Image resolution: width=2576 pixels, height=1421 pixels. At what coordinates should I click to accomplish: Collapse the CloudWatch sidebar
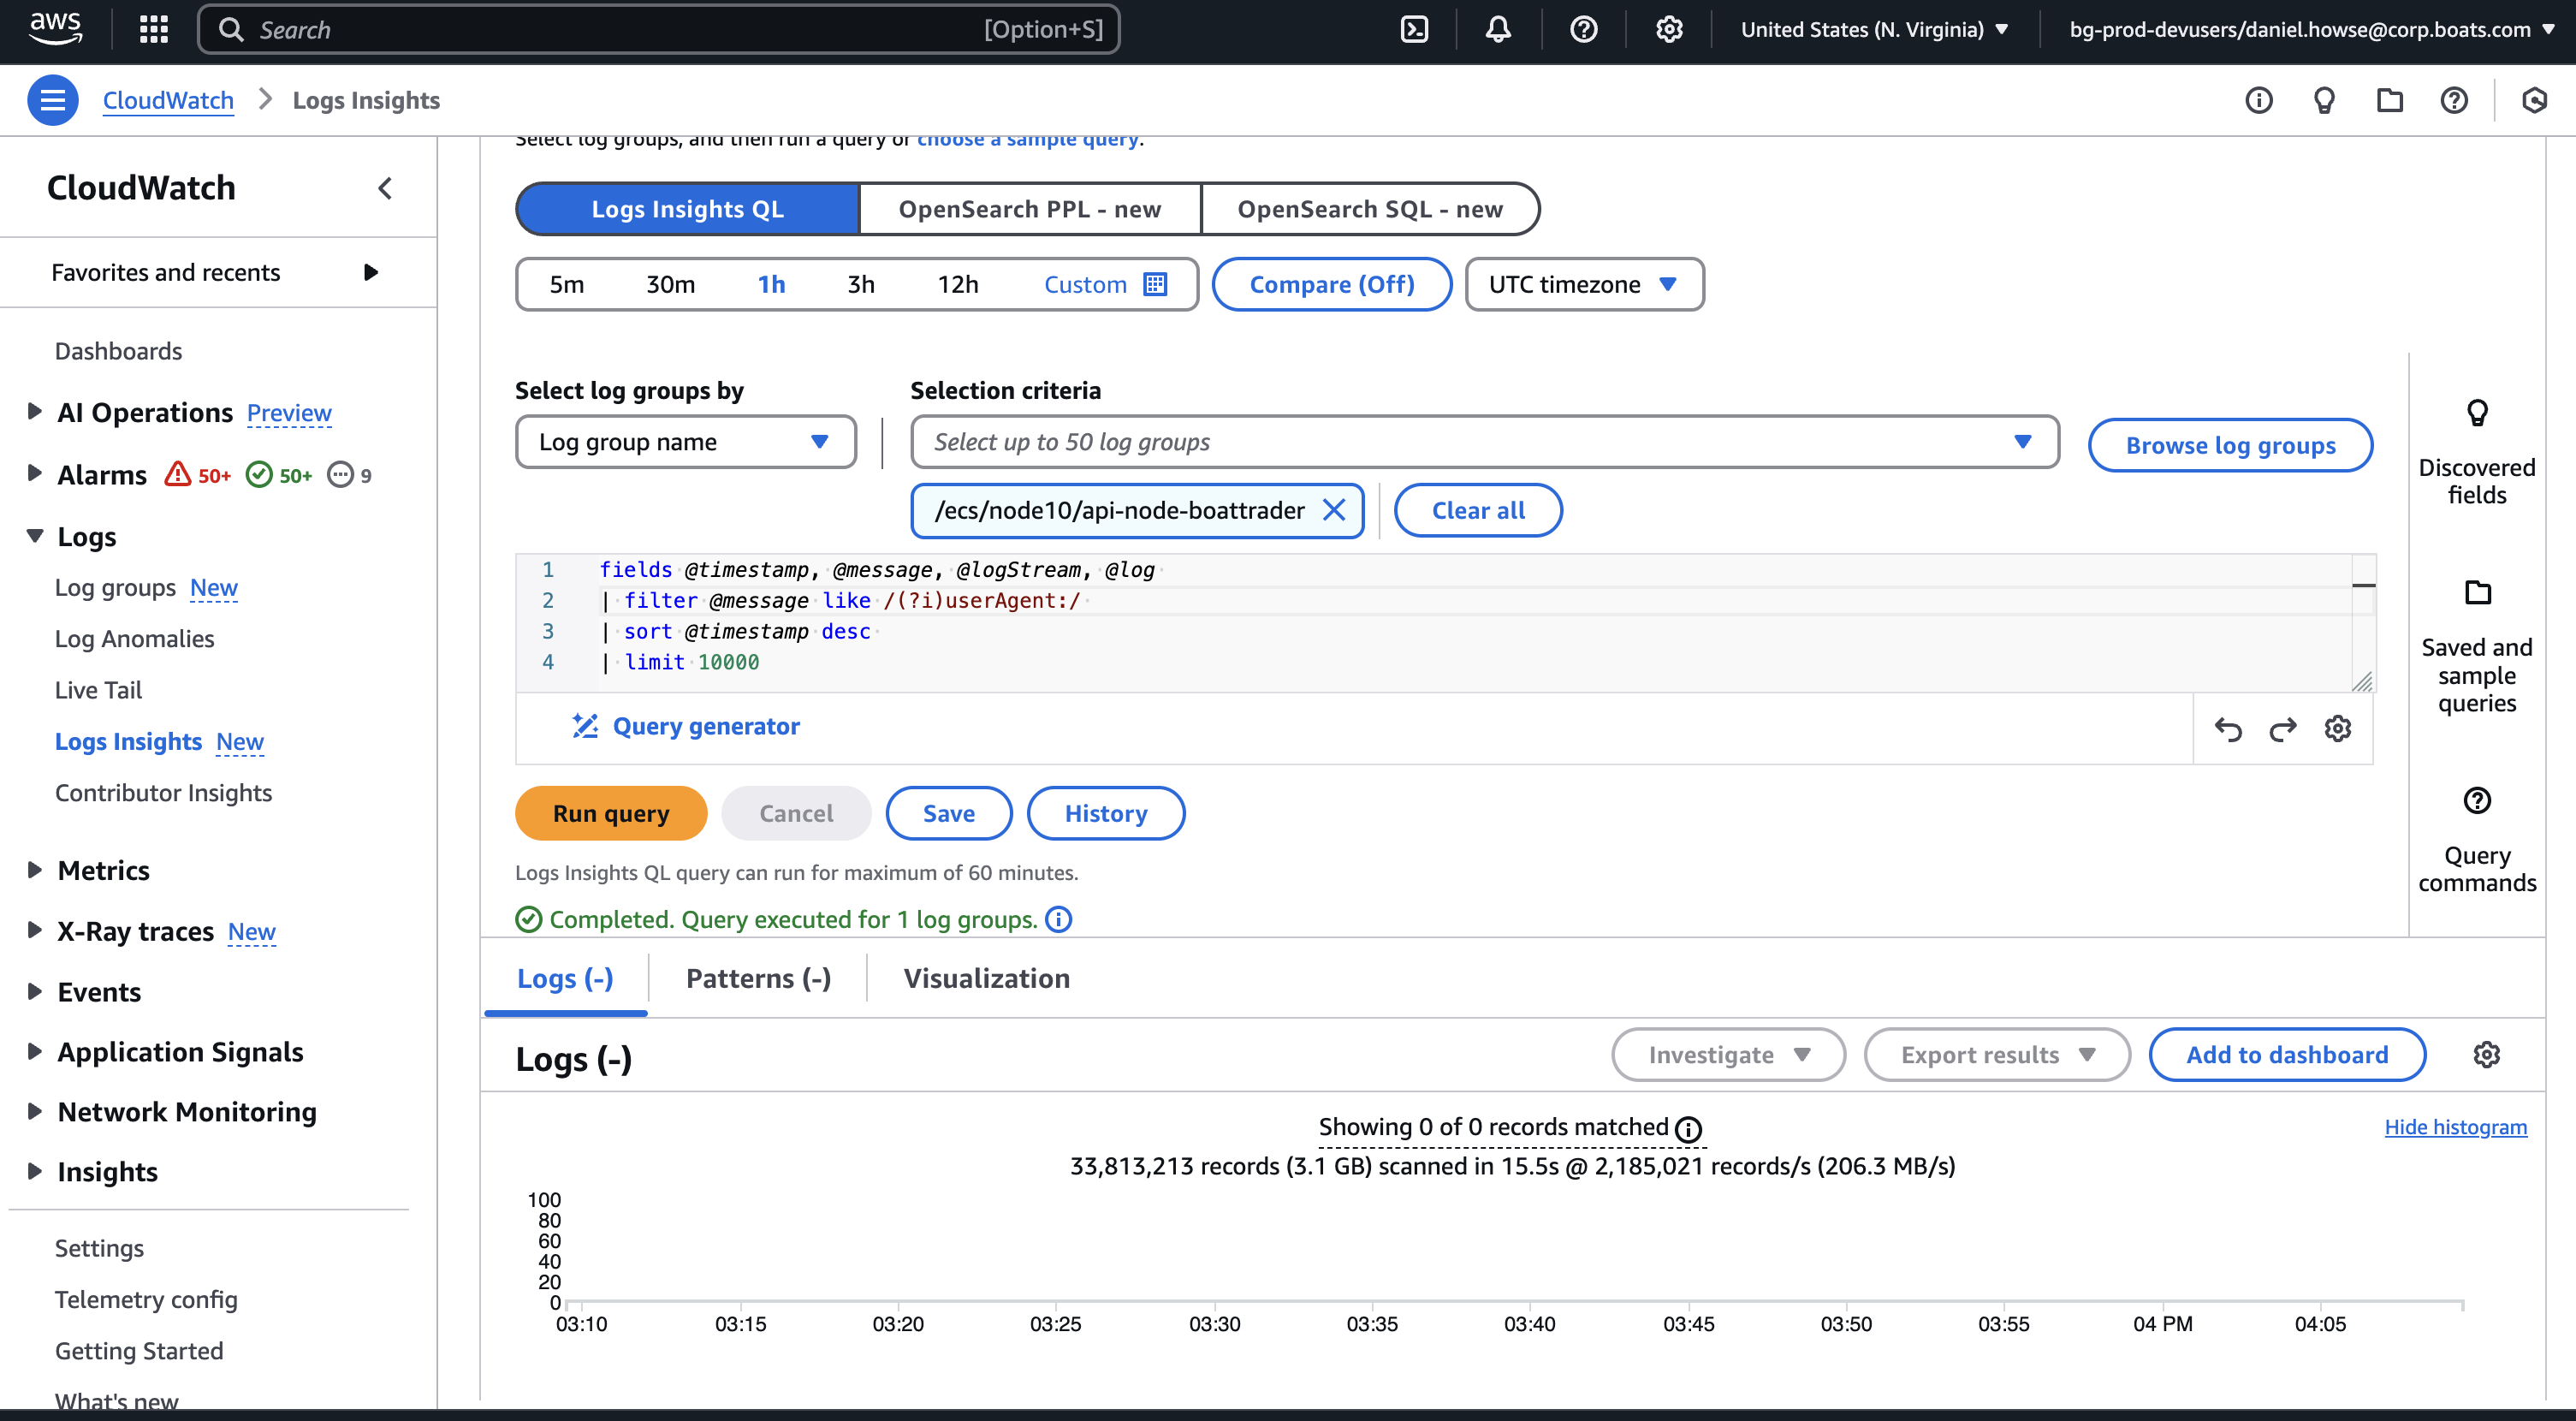pyautogui.click(x=385, y=188)
